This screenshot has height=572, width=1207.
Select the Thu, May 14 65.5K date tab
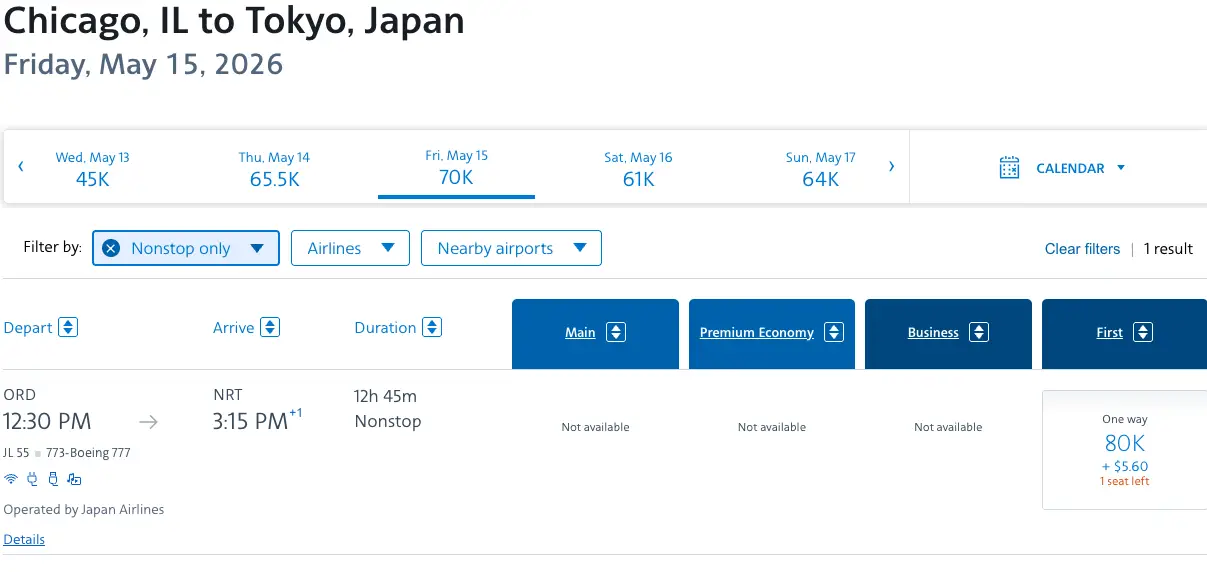pyautogui.click(x=274, y=169)
